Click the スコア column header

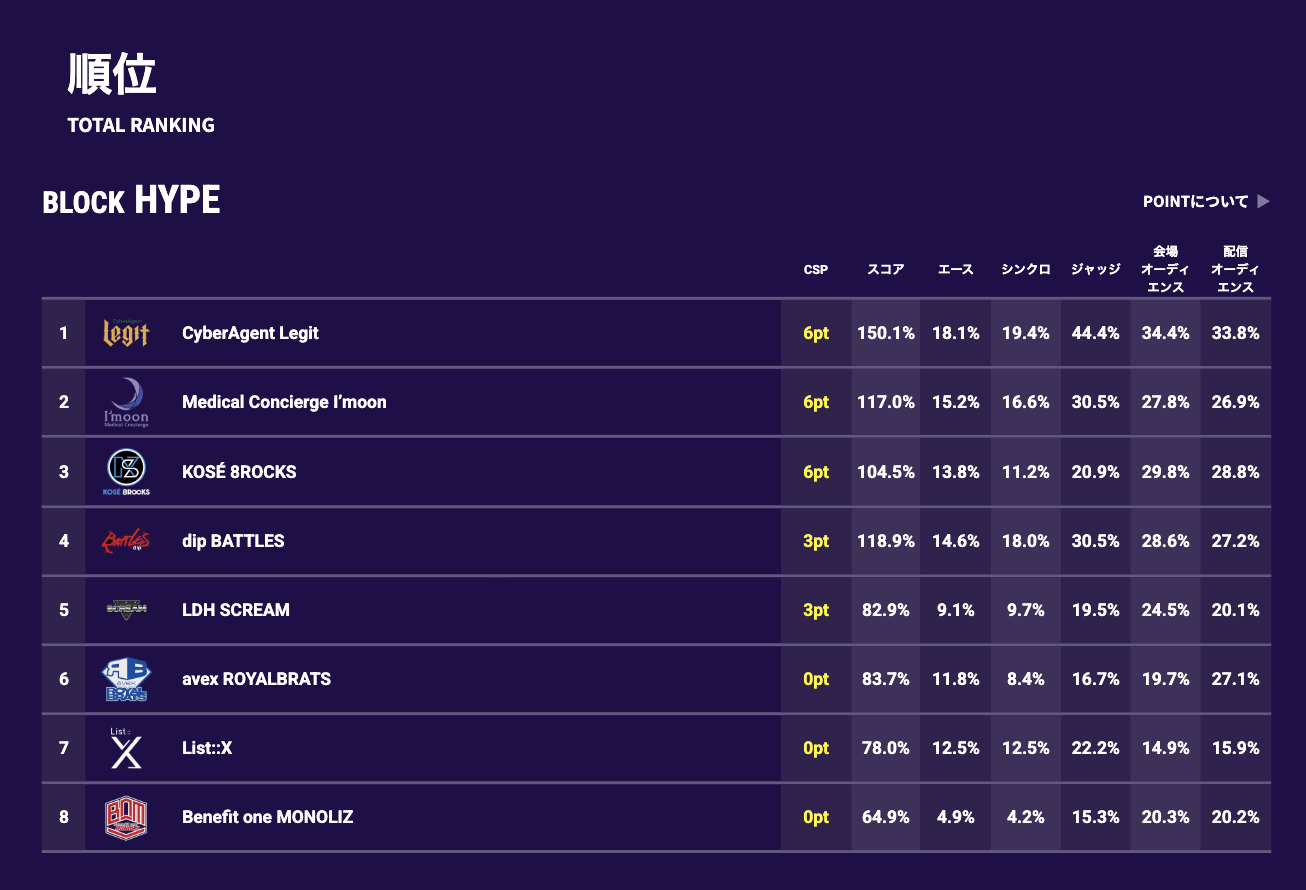886,270
